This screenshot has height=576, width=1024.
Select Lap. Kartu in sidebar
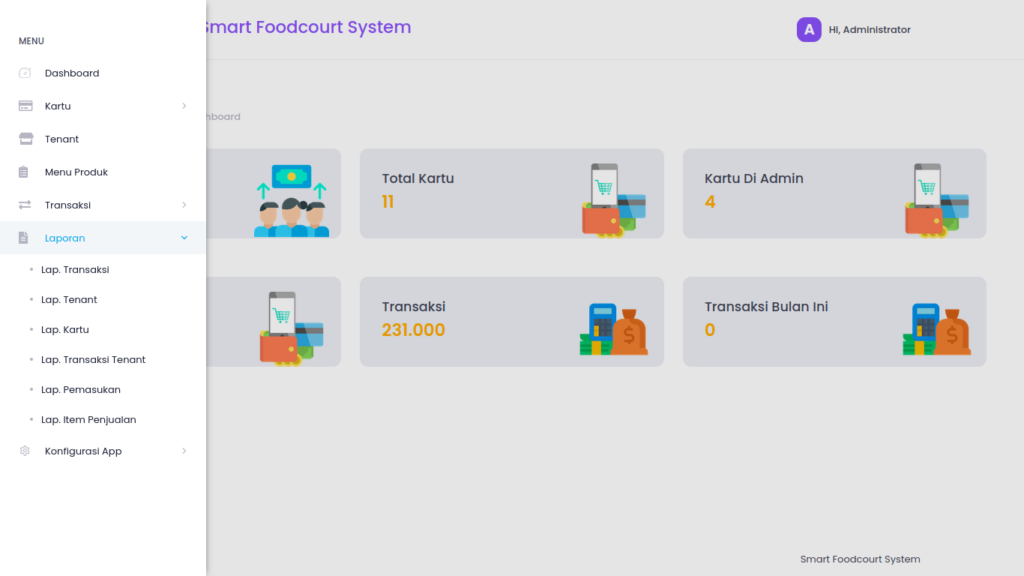(x=65, y=329)
